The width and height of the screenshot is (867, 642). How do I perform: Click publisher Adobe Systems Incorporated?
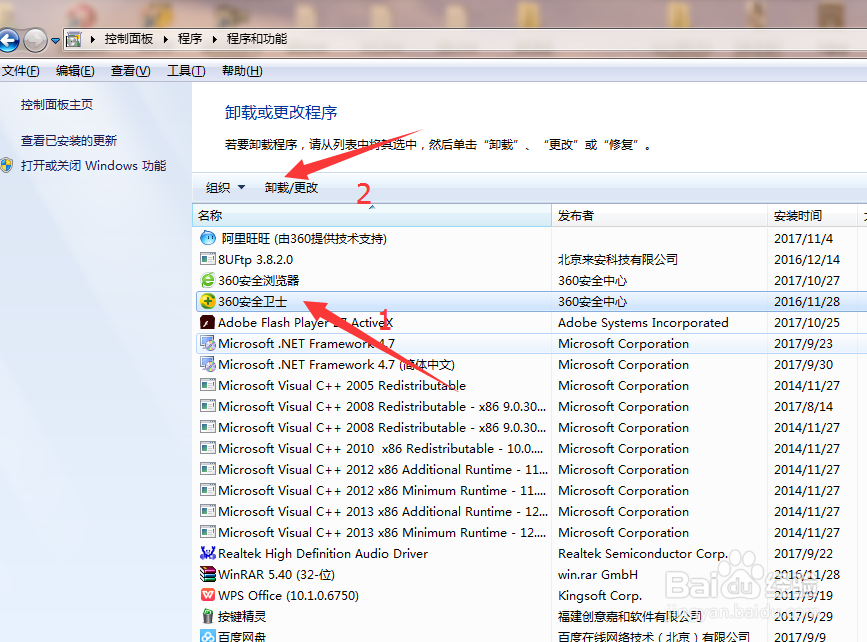coord(643,322)
